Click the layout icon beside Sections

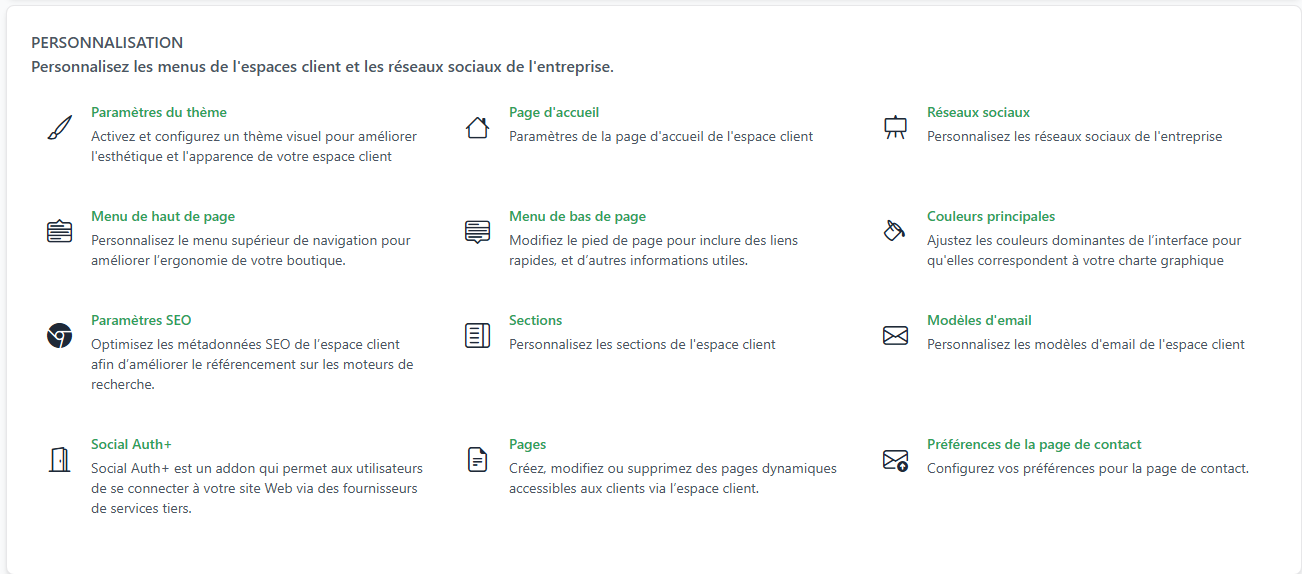[x=477, y=336]
